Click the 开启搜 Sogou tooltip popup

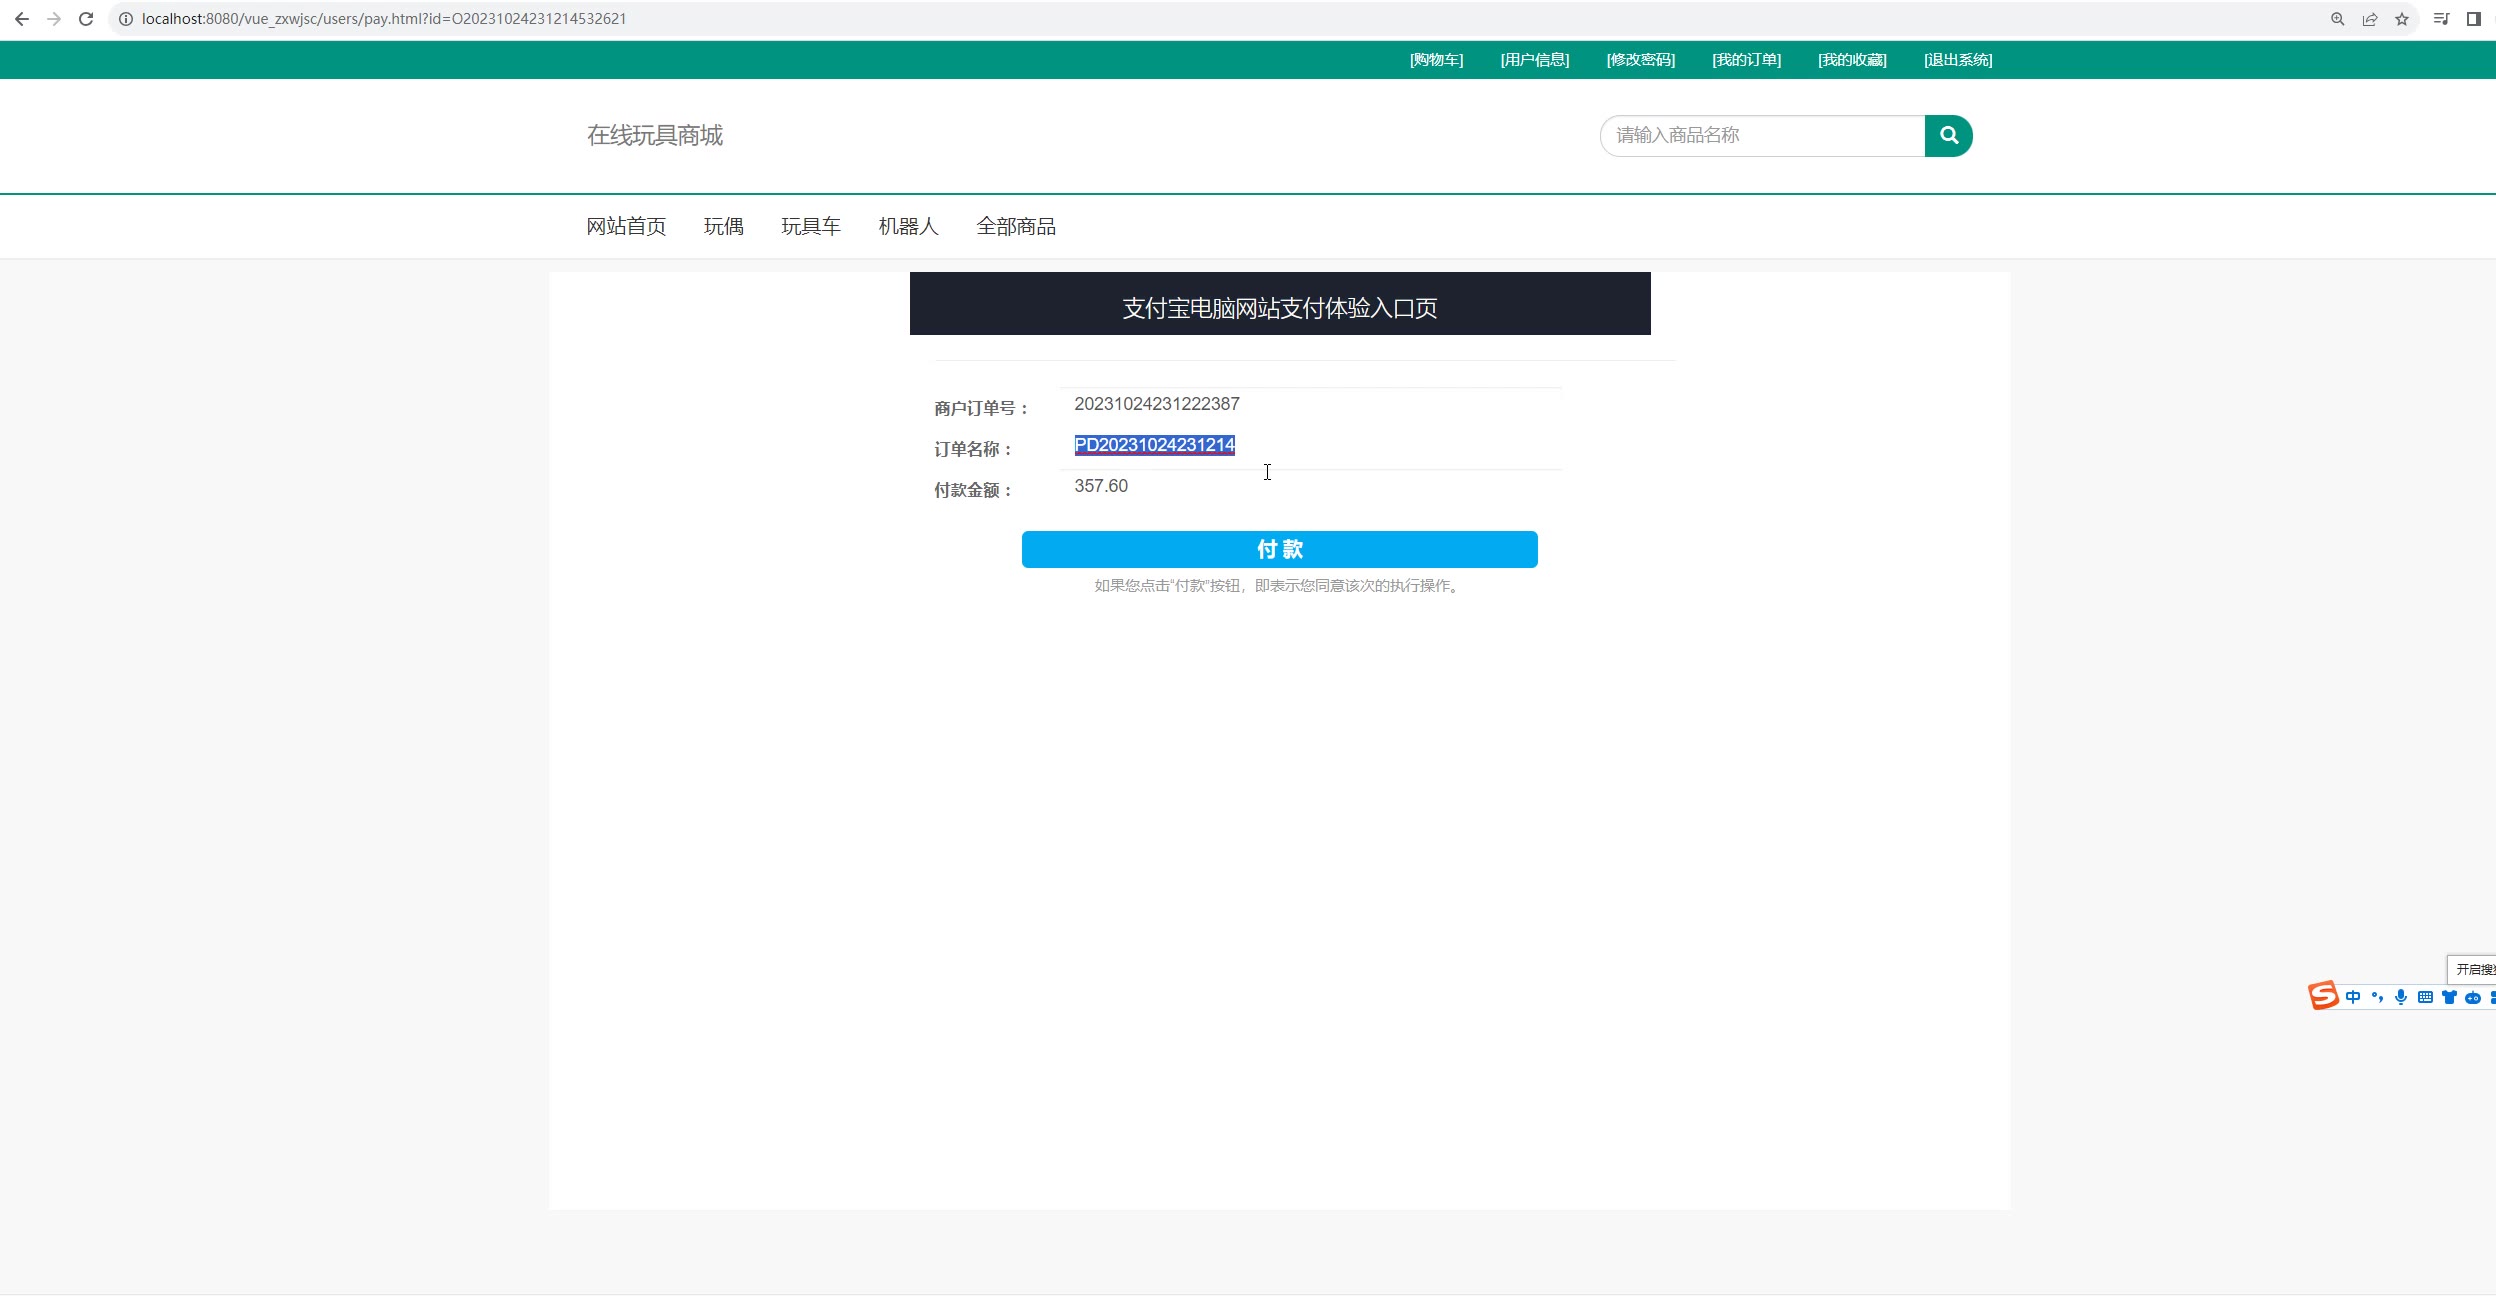coord(2472,969)
